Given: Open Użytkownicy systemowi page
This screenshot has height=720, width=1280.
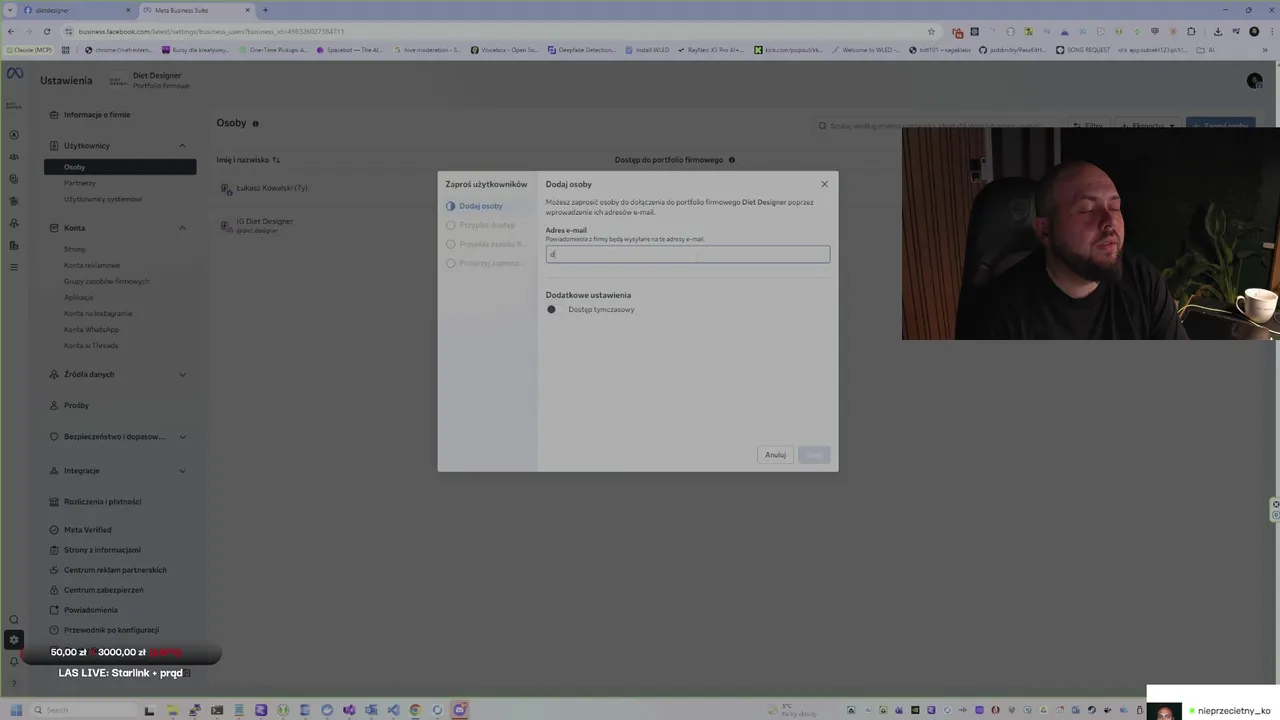Looking at the screenshot, I should [x=103, y=199].
